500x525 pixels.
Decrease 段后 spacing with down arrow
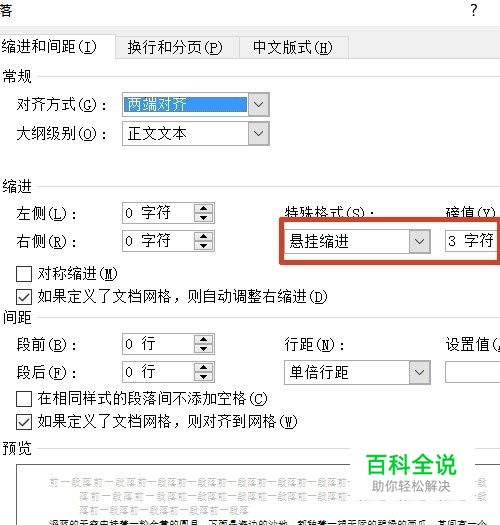(x=203, y=377)
